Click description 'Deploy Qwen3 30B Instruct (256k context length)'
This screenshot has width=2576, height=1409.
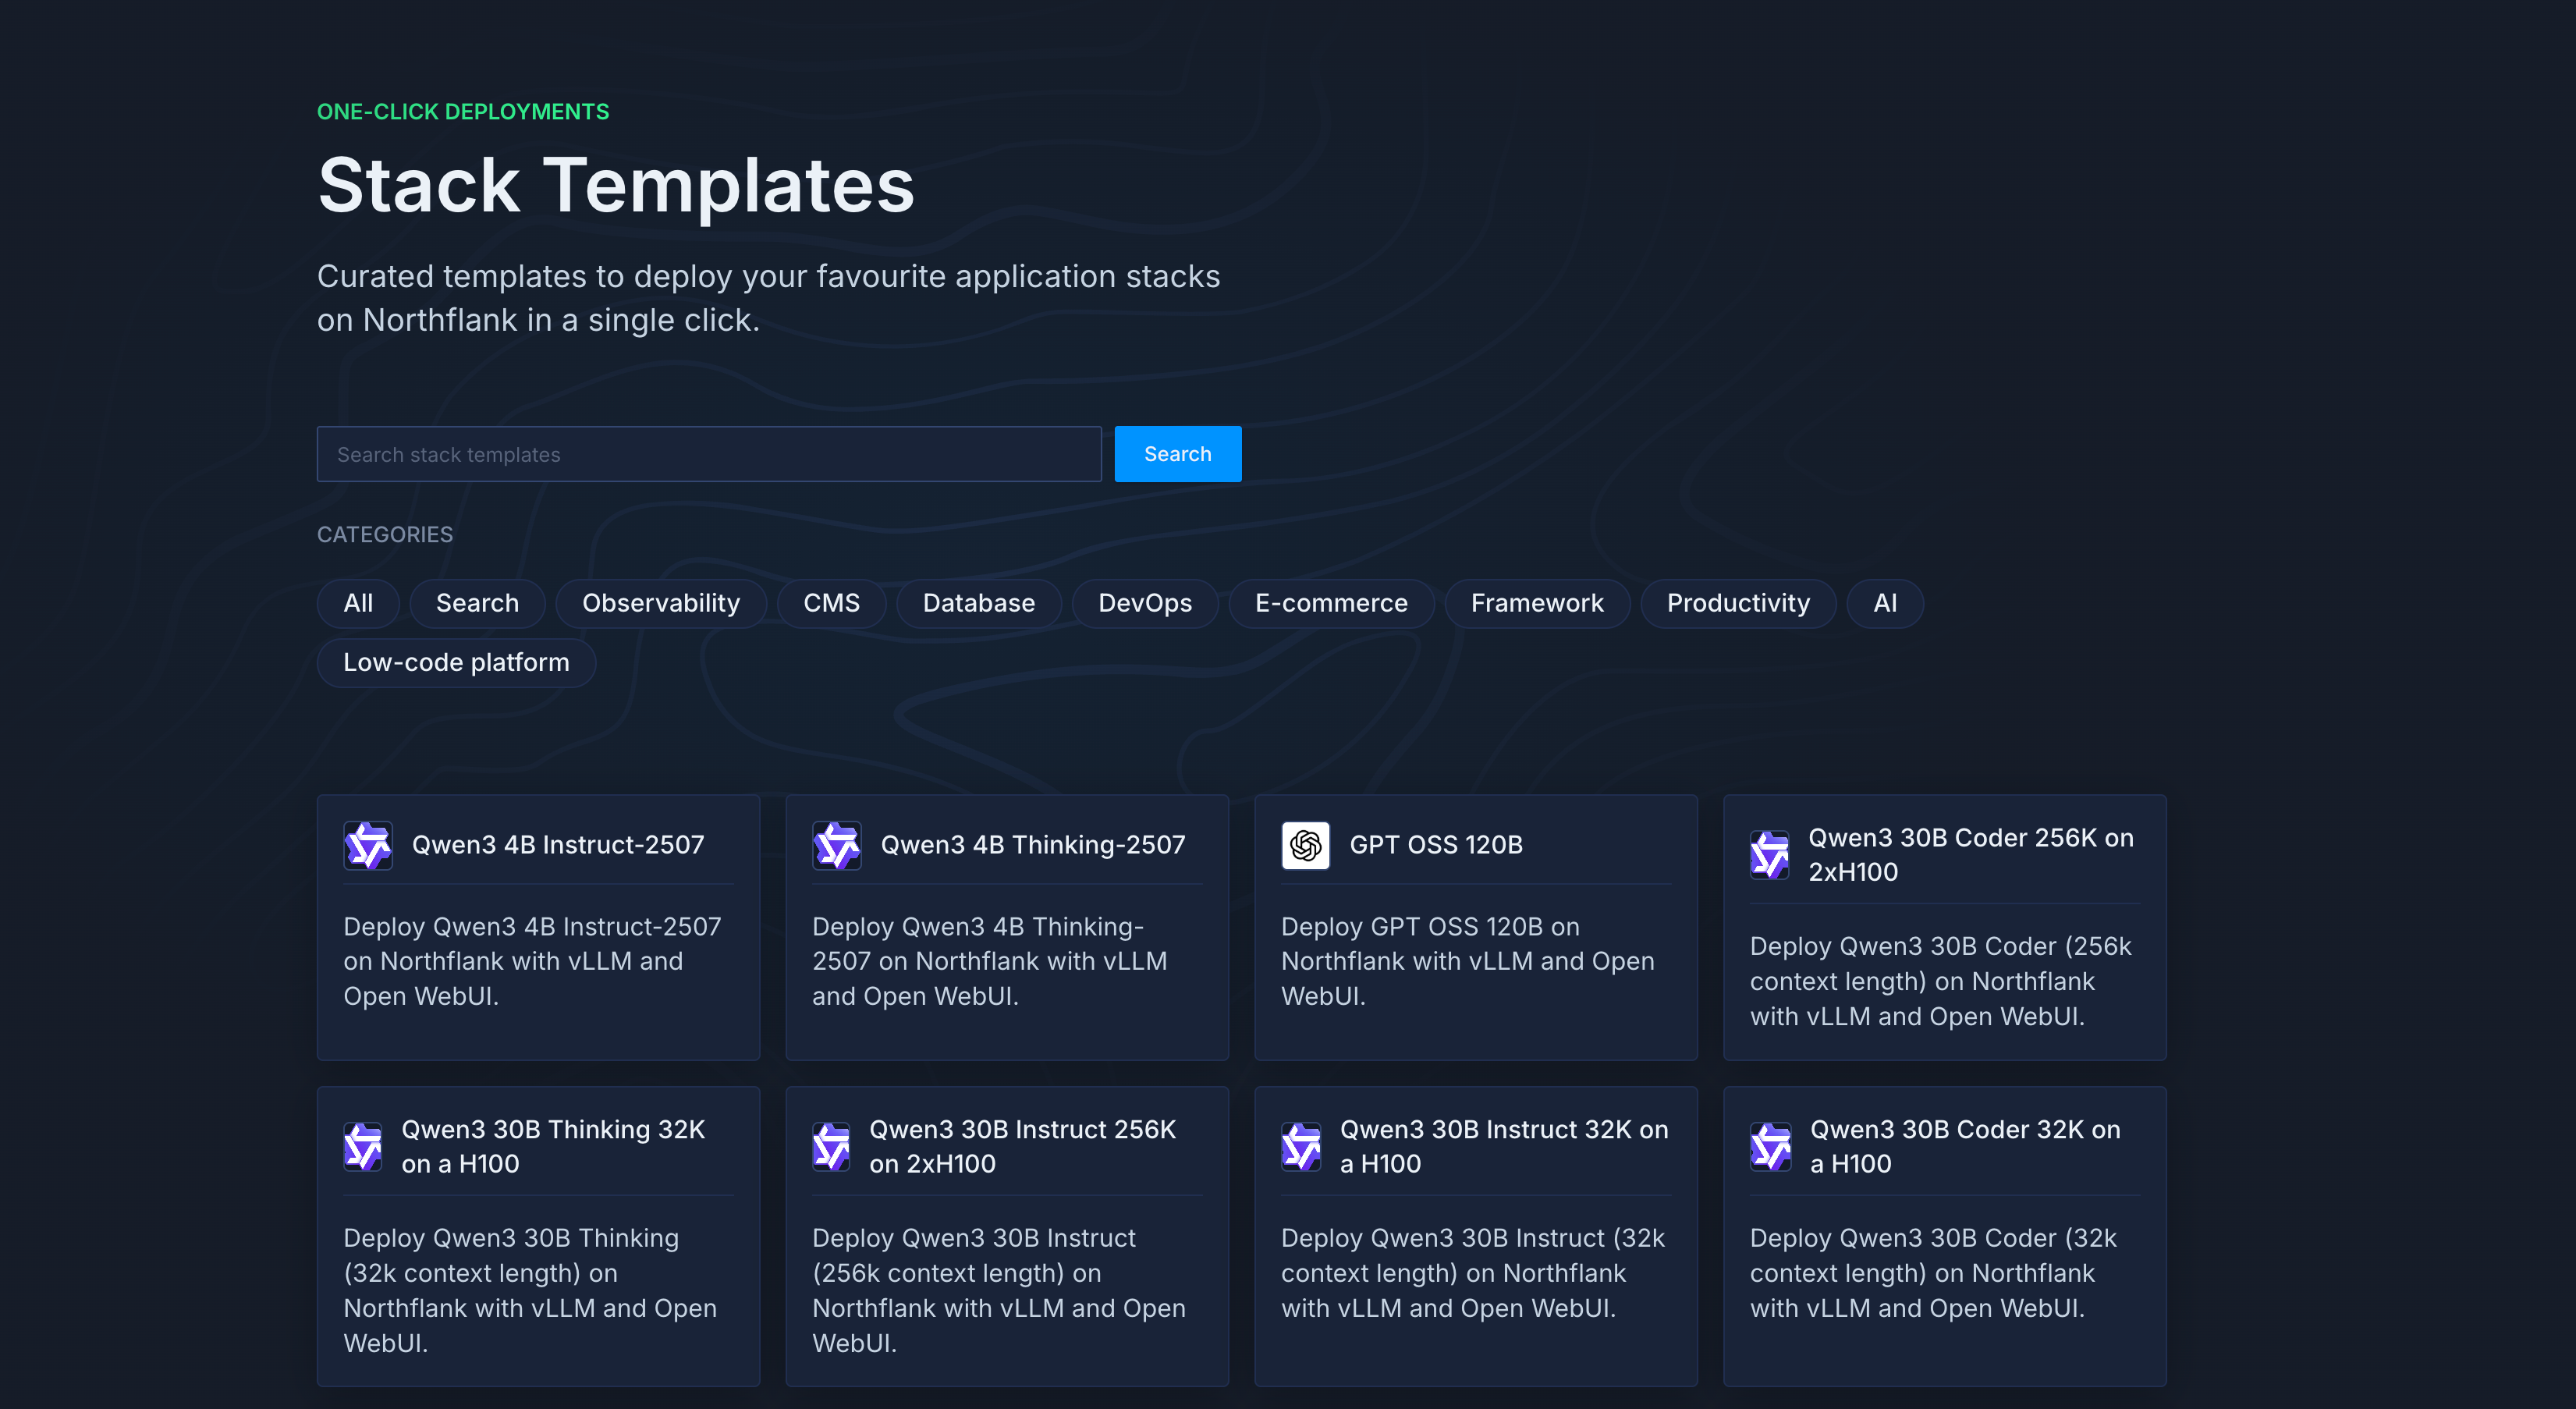(x=999, y=1290)
